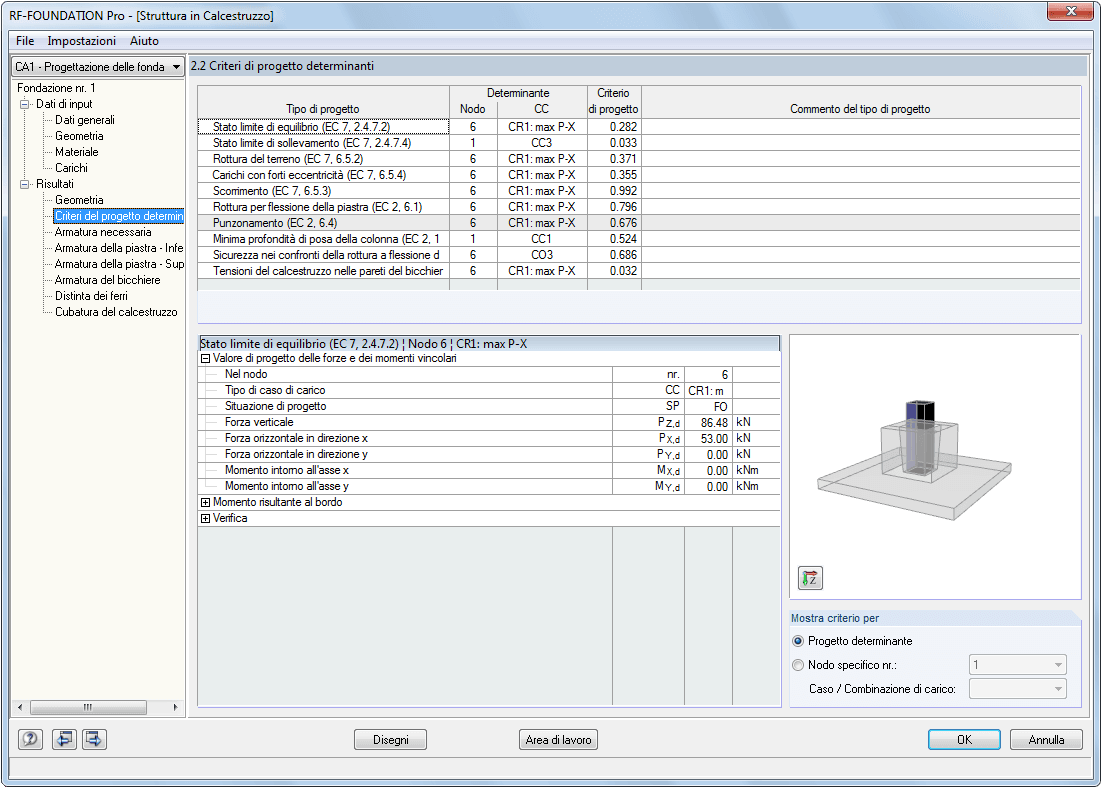Open the Impostazioni menu
This screenshot has width=1102, height=788.
click(x=82, y=41)
